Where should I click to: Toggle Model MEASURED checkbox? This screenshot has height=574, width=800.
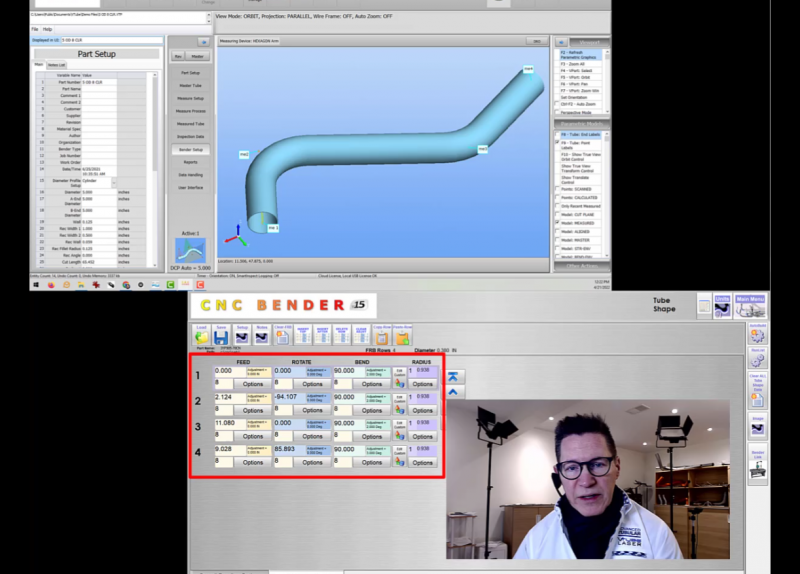point(558,223)
